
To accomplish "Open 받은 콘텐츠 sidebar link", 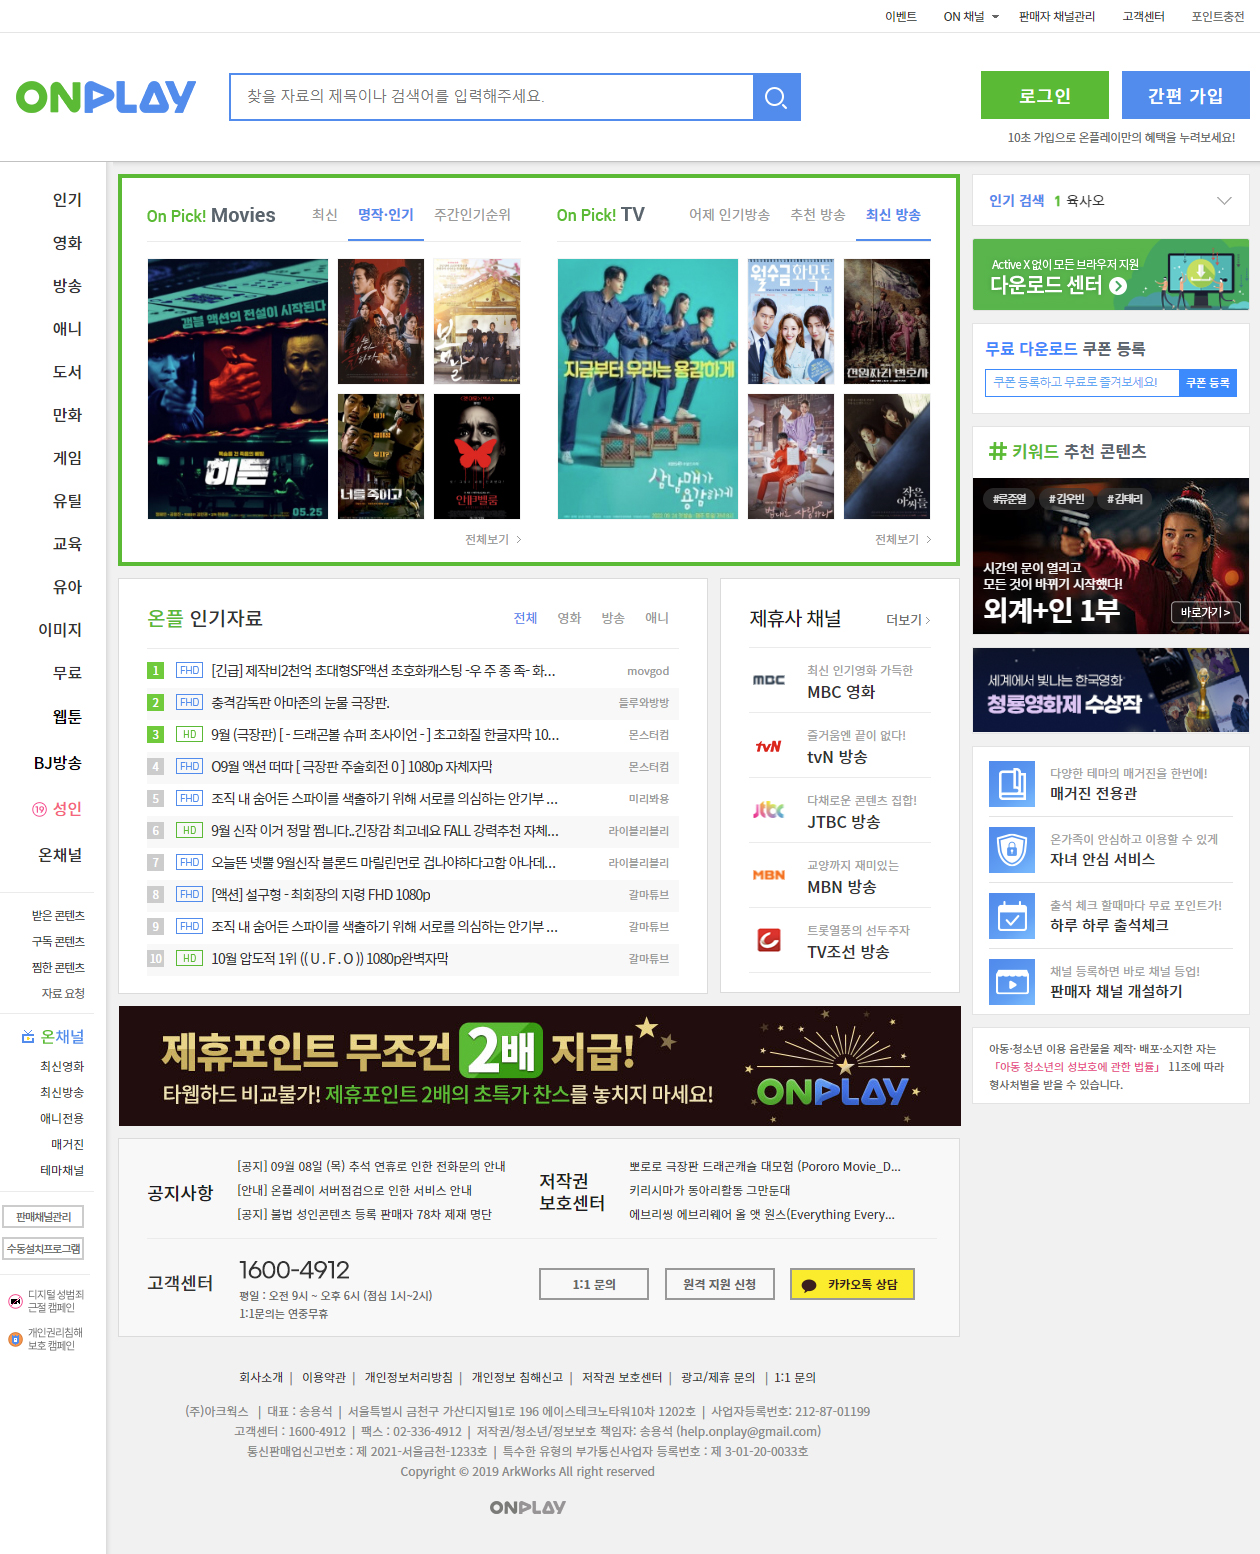I will (58, 916).
